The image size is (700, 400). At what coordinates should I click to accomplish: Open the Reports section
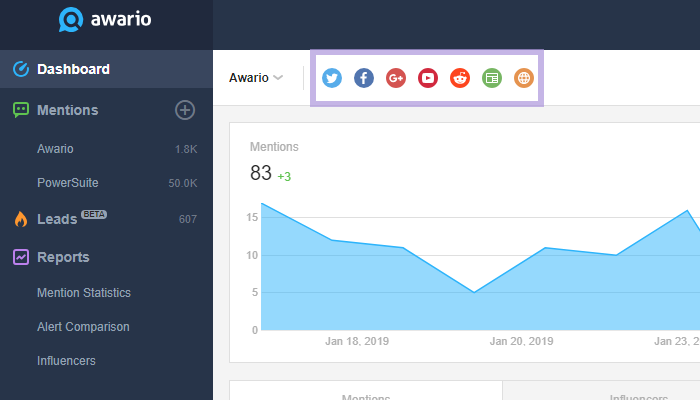click(x=63, y=257)
